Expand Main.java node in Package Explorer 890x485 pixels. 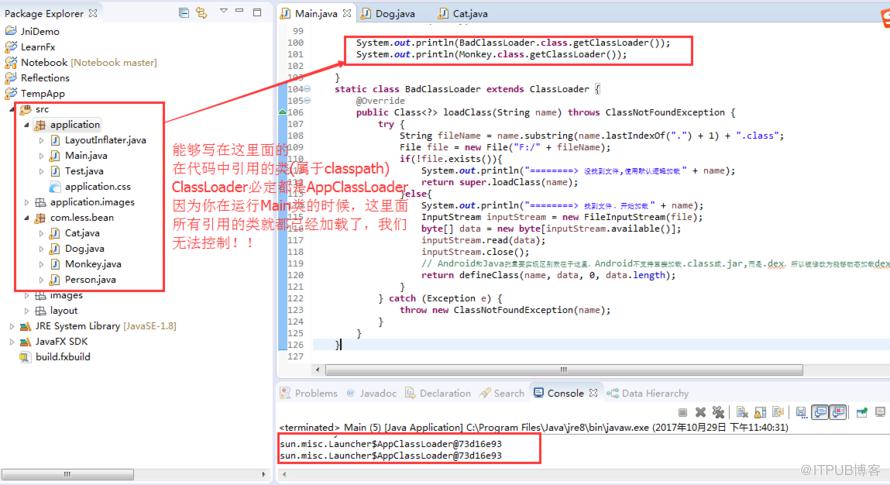point(41,155)
